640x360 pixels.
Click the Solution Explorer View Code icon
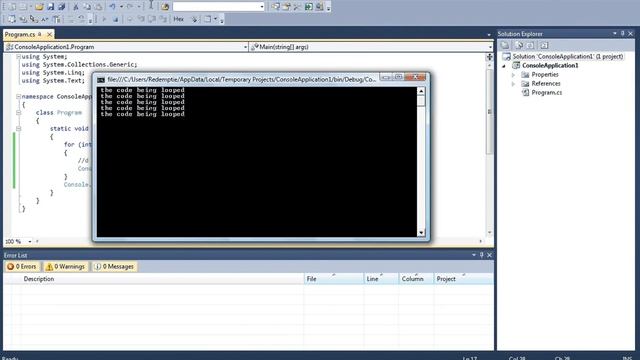(544, 45)
